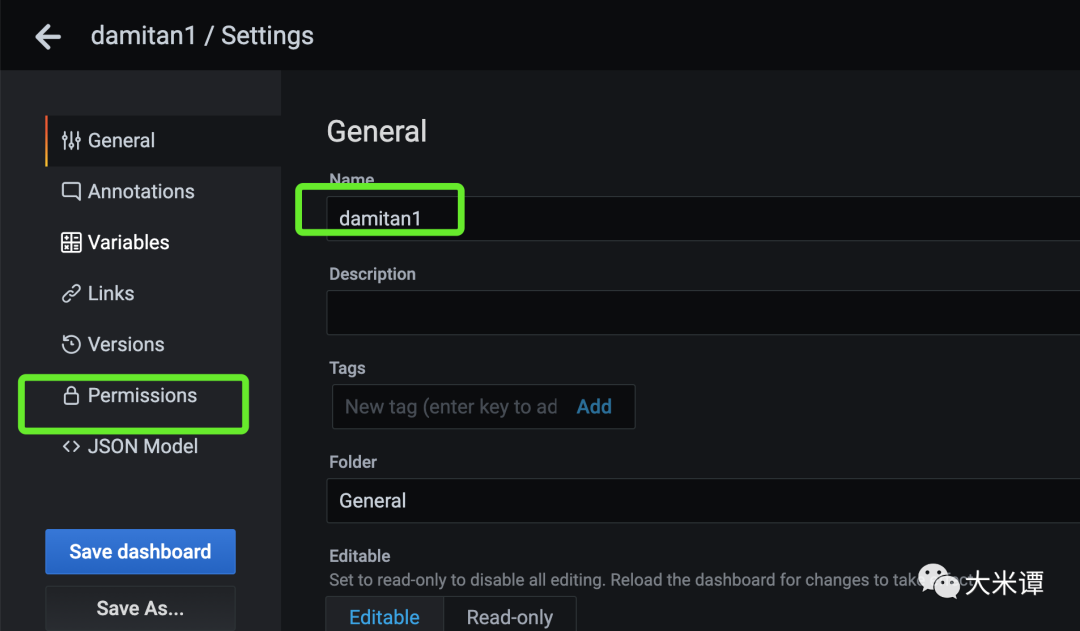Select the Editable option

point(384,617)
